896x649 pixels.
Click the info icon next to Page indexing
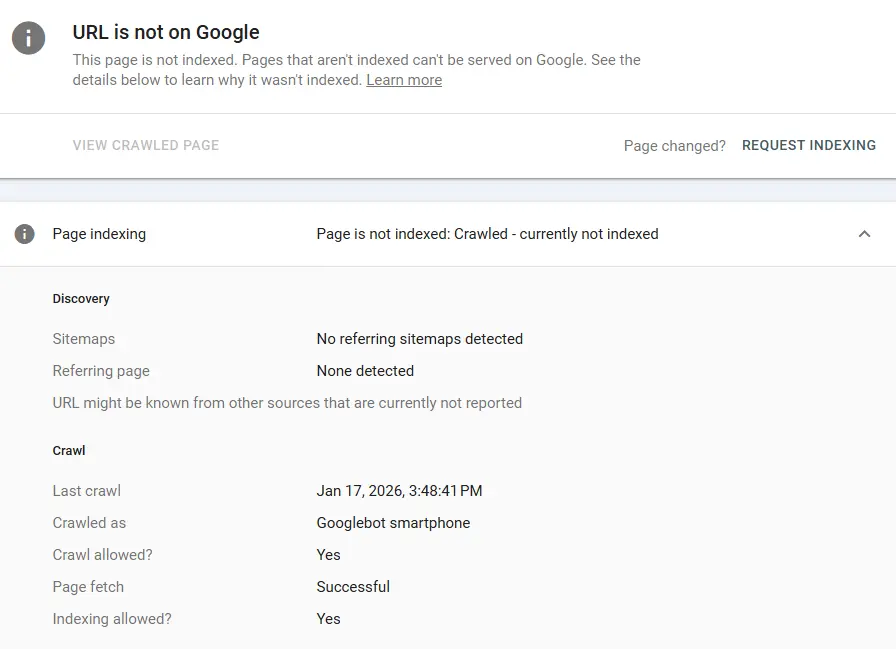[25, 234]
